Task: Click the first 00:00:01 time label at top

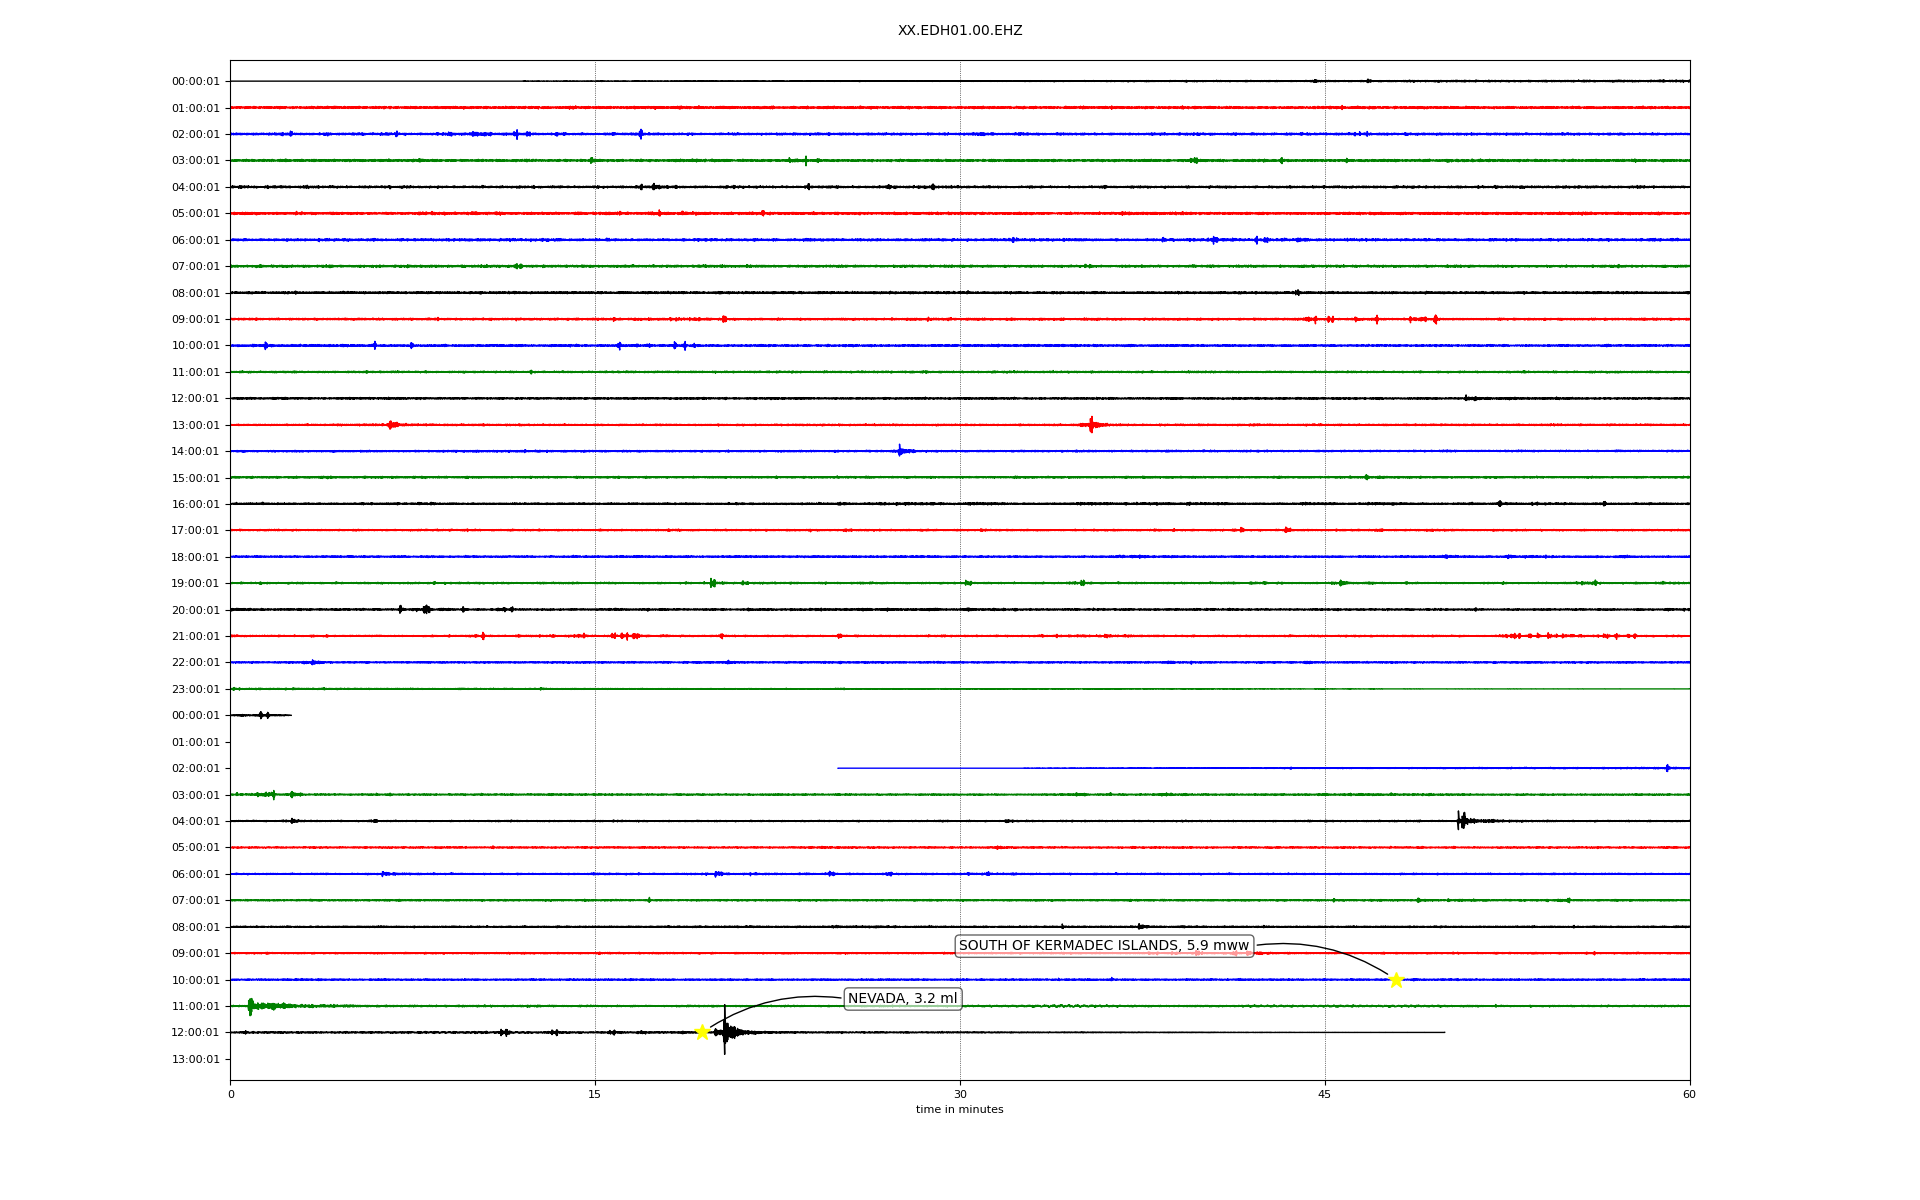Action: [195, 82]
